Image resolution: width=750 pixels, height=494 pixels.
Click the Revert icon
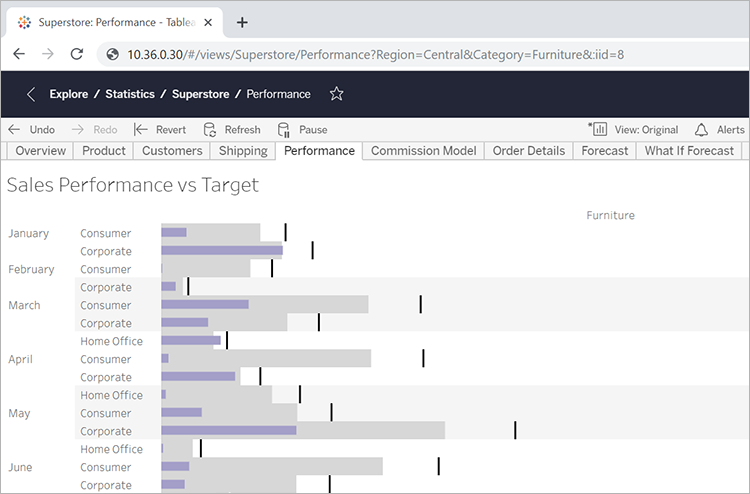tap(141, 130)
